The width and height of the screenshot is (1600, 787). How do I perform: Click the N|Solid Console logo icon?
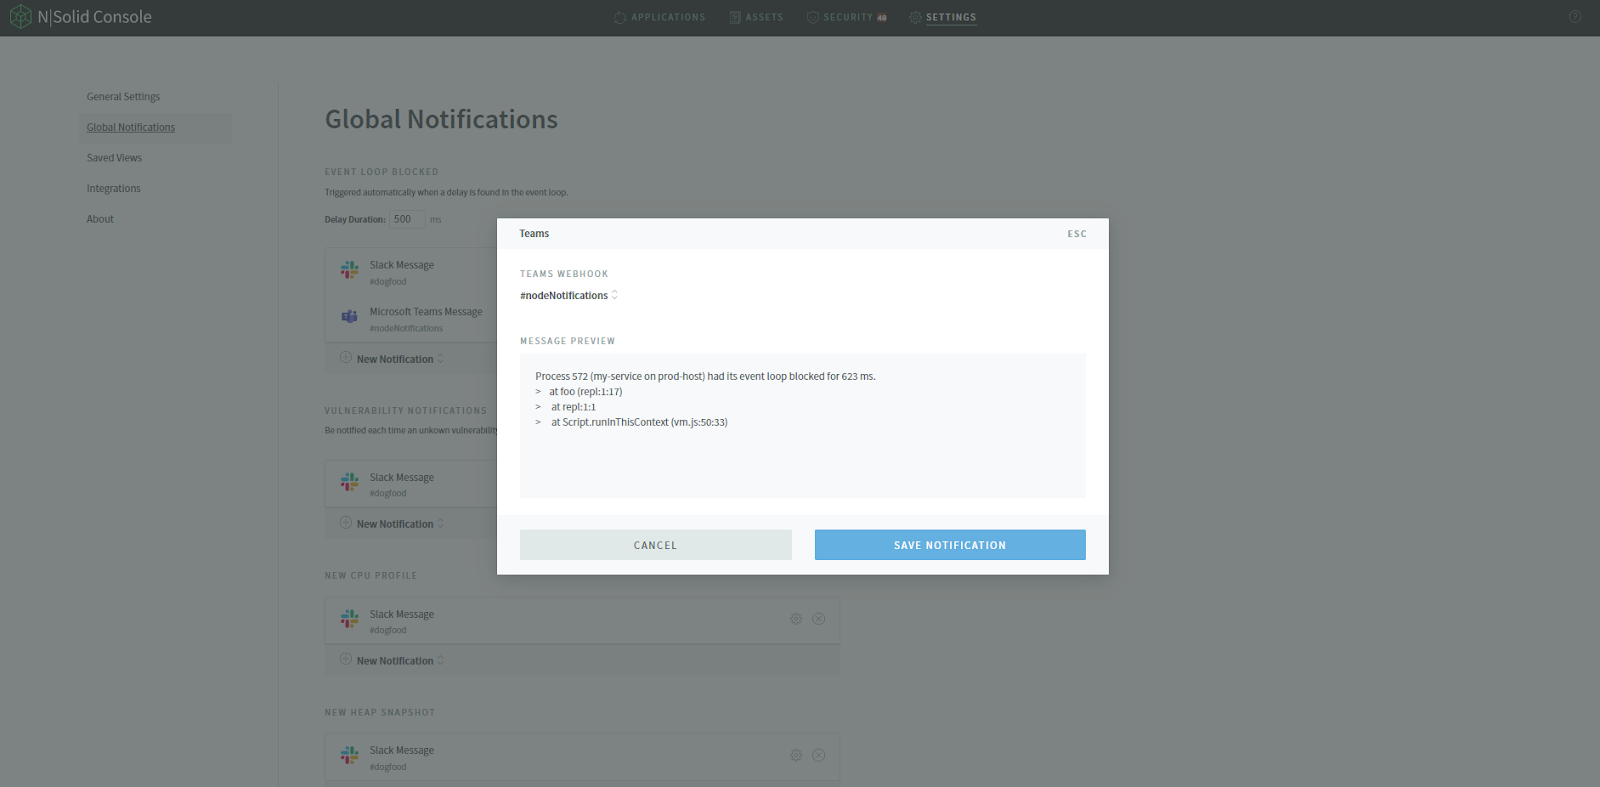(x=20, y=17)
